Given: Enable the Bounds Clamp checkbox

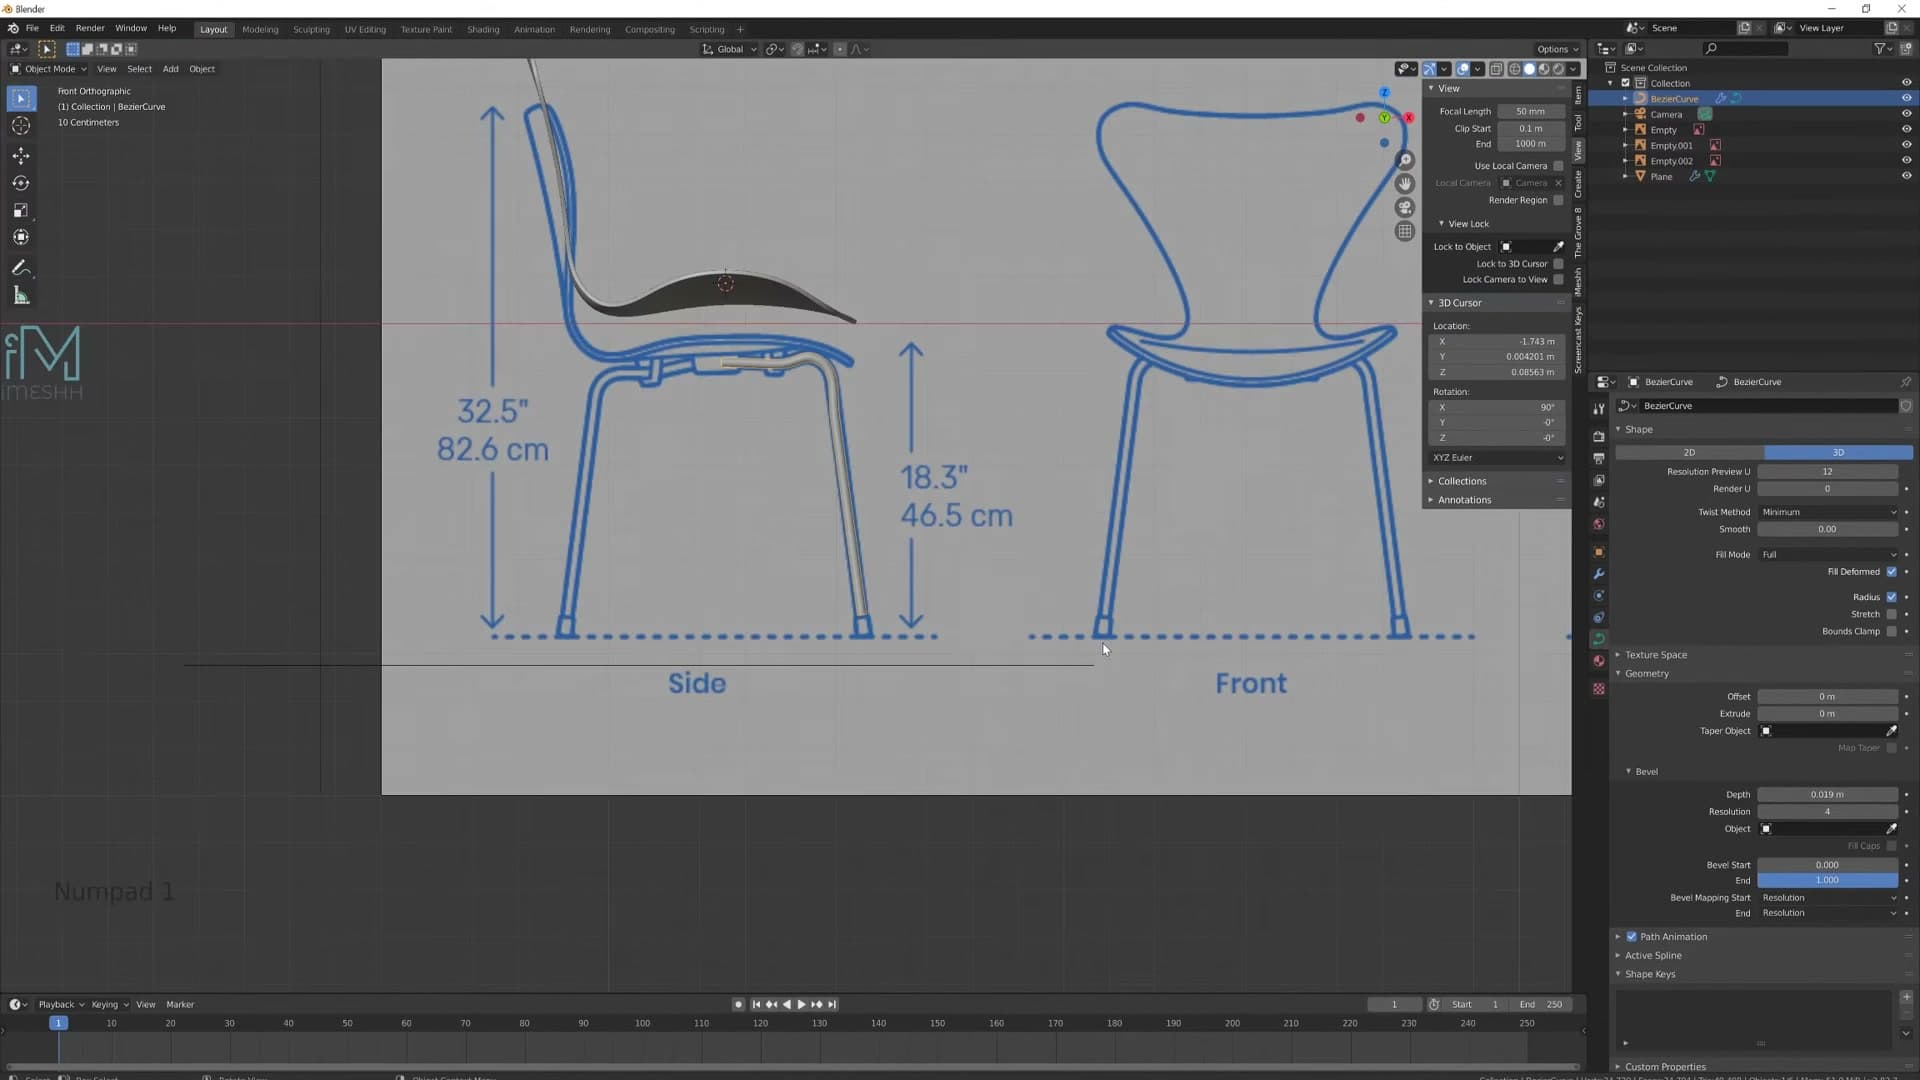Looking at the screenshot, I should coord(1891,632).
